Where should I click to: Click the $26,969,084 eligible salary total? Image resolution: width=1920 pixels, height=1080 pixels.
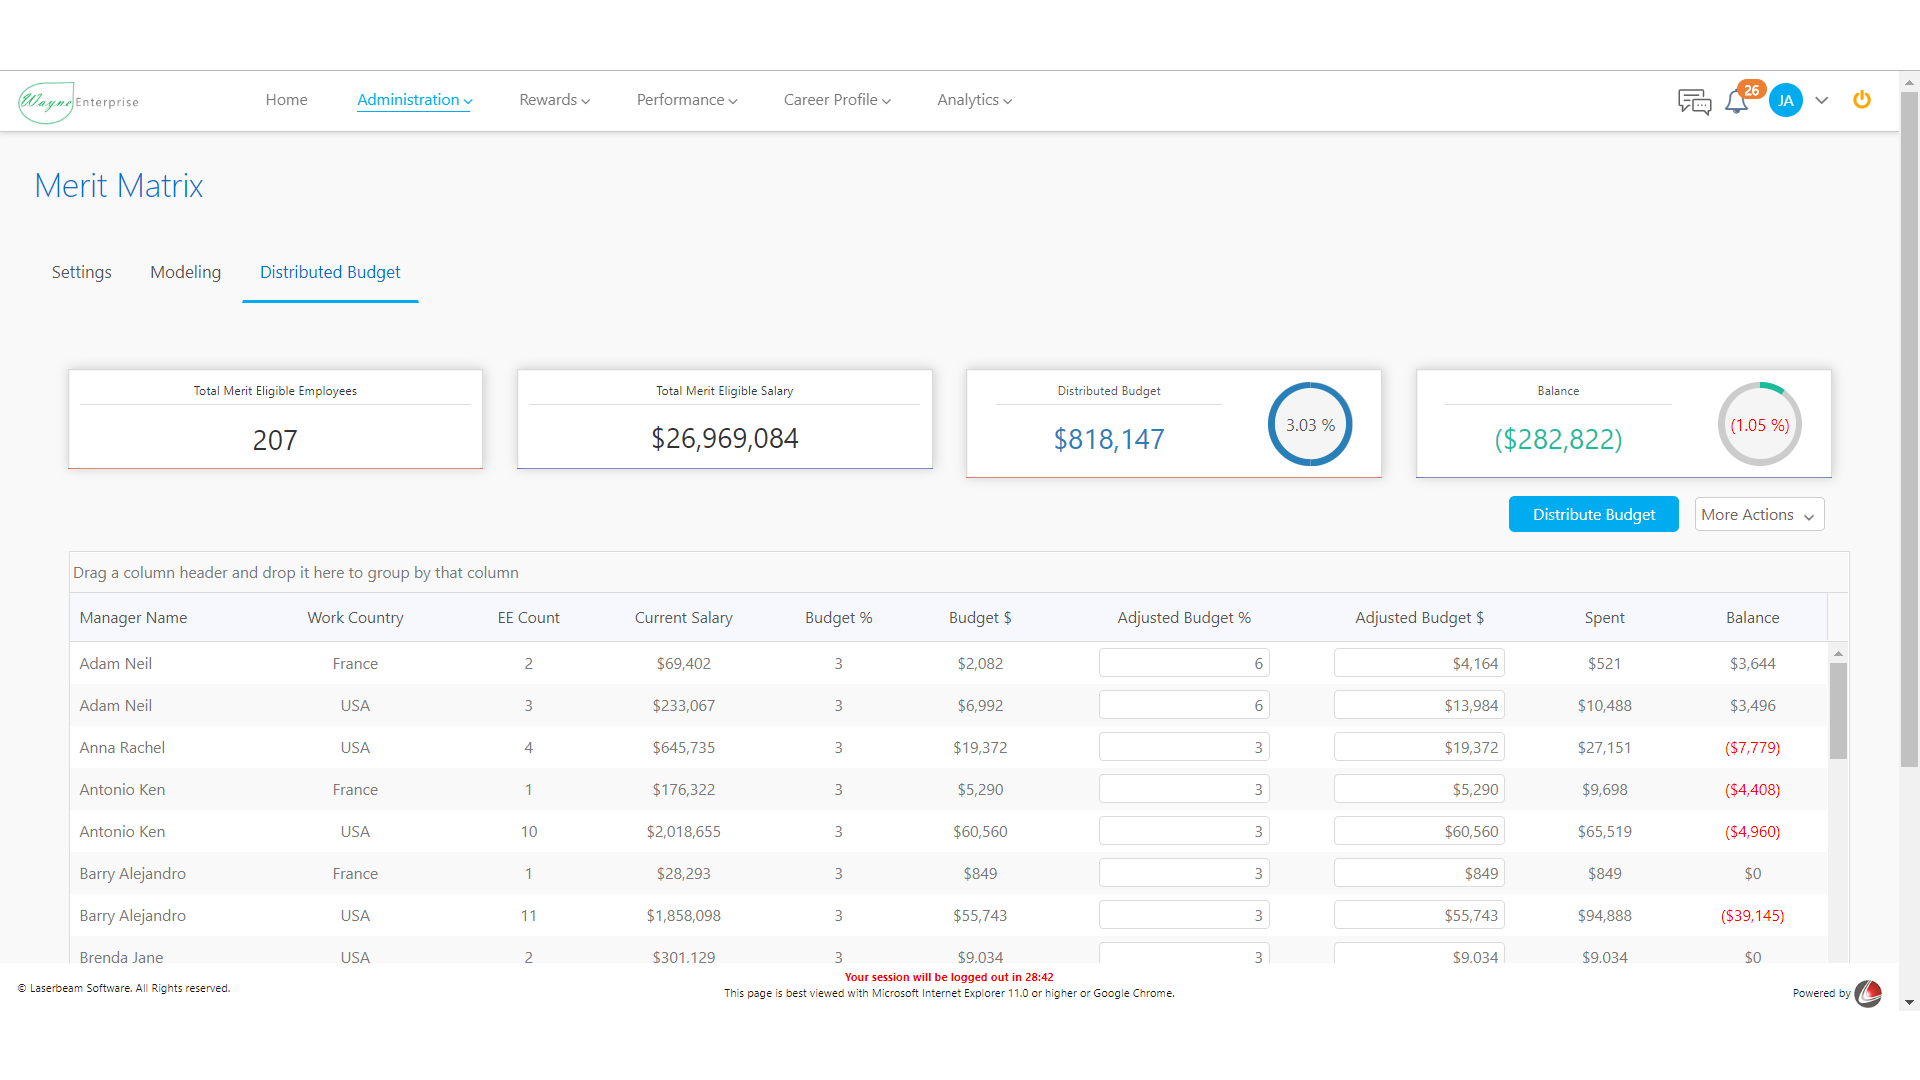(725, 438)
